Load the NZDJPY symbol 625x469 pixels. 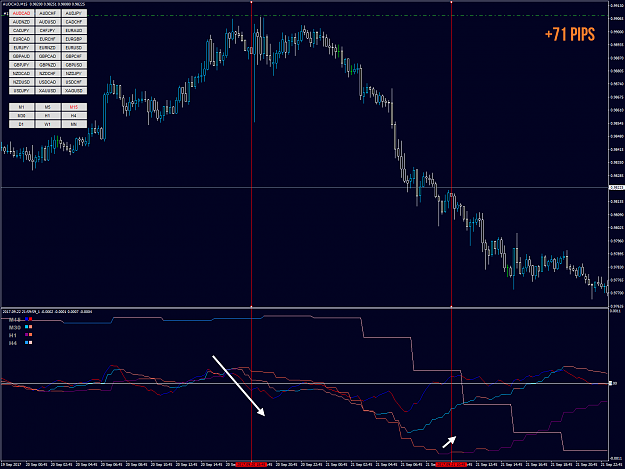click(x=74, y=73)
